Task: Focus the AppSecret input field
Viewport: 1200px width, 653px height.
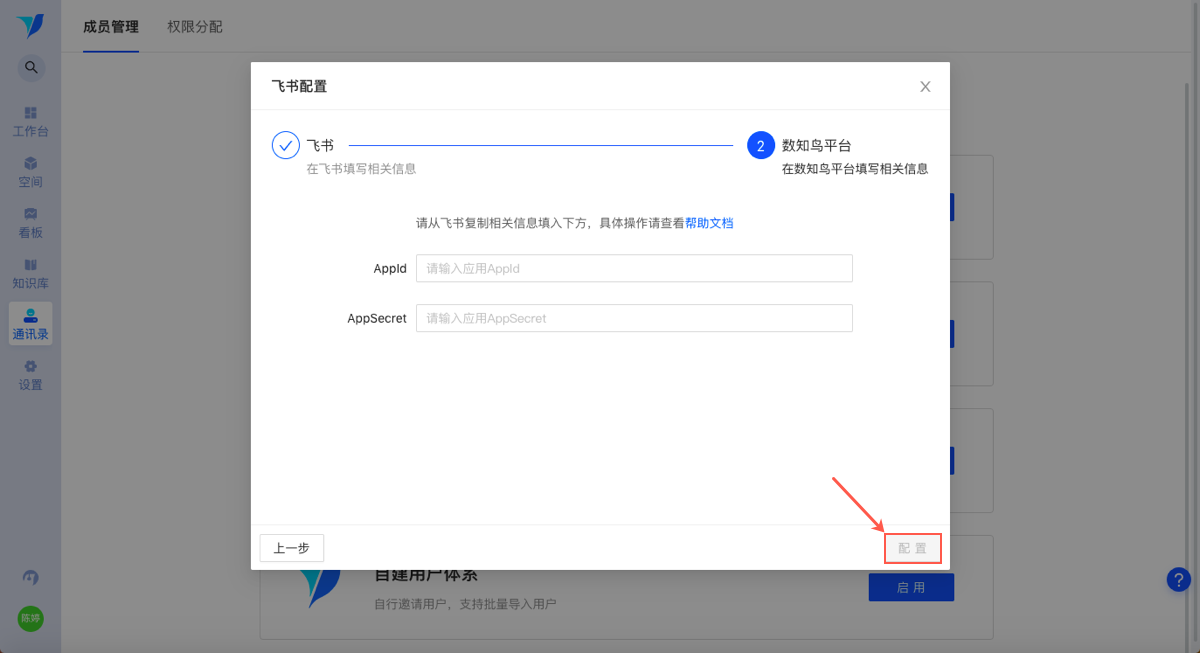Action: [634, 318]
